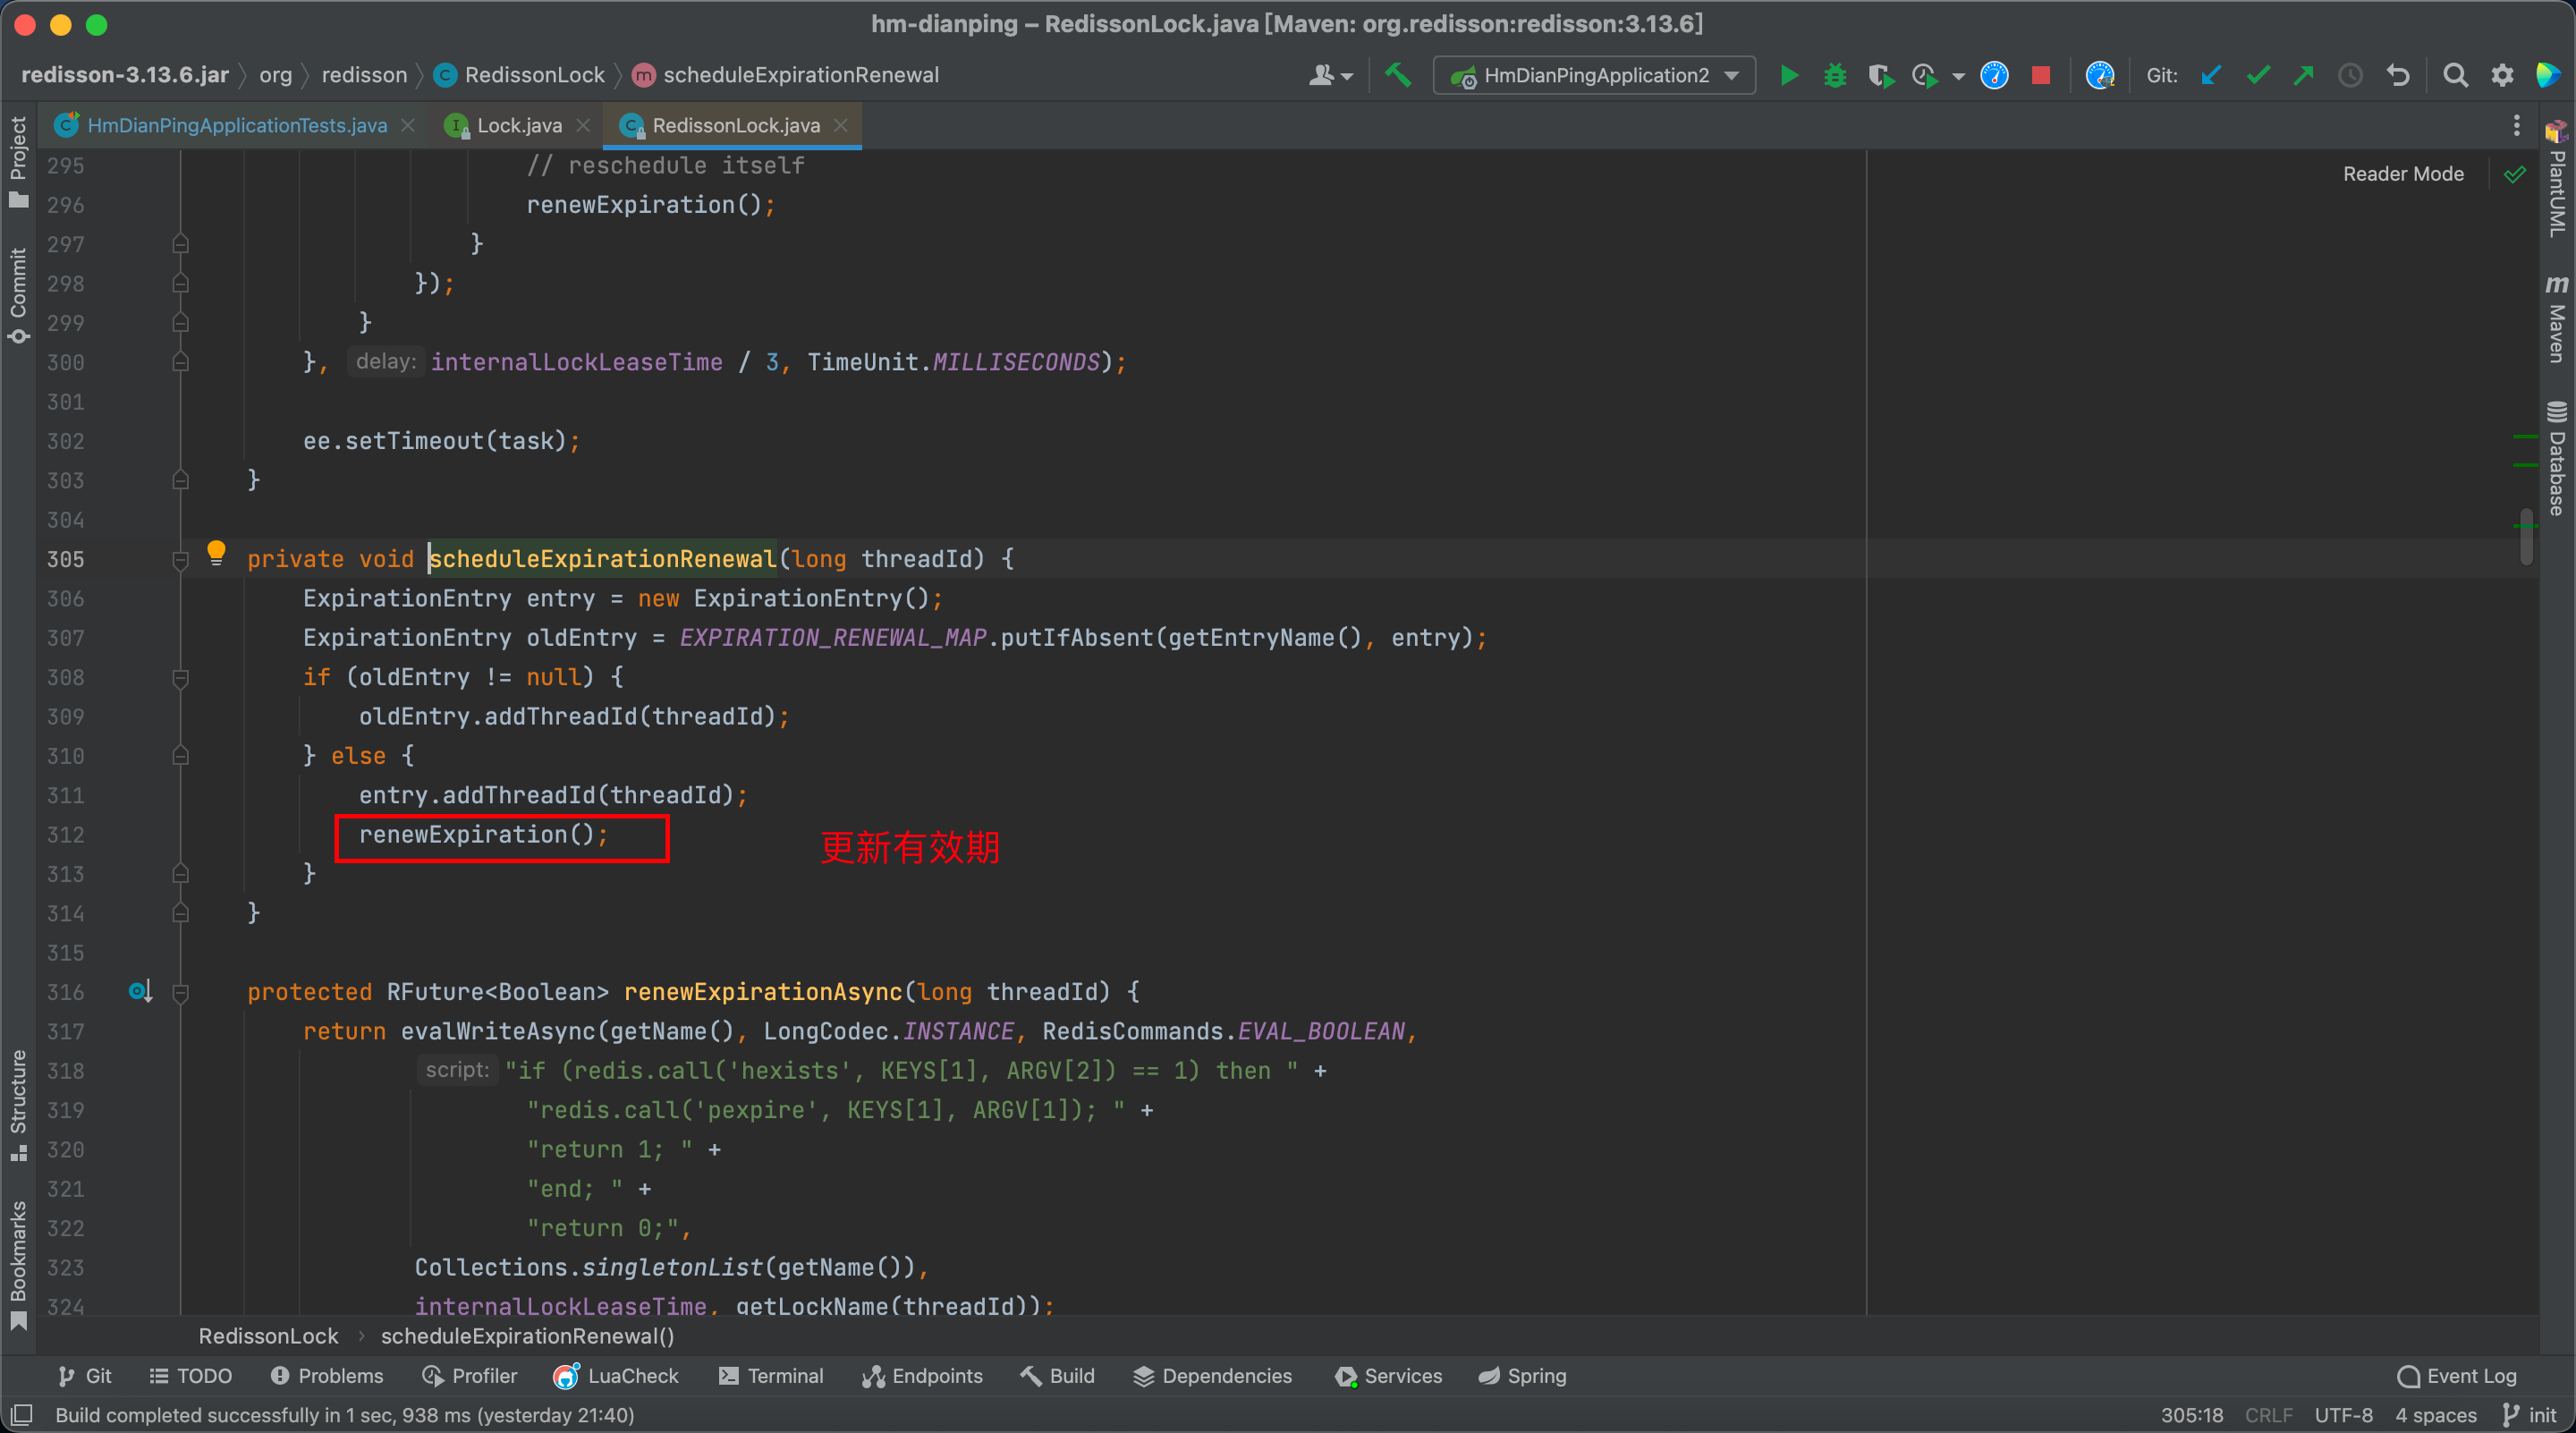
Task: Run HmDianPingApplication2 with the green play icon
Action: click(x=1789, y=75)
